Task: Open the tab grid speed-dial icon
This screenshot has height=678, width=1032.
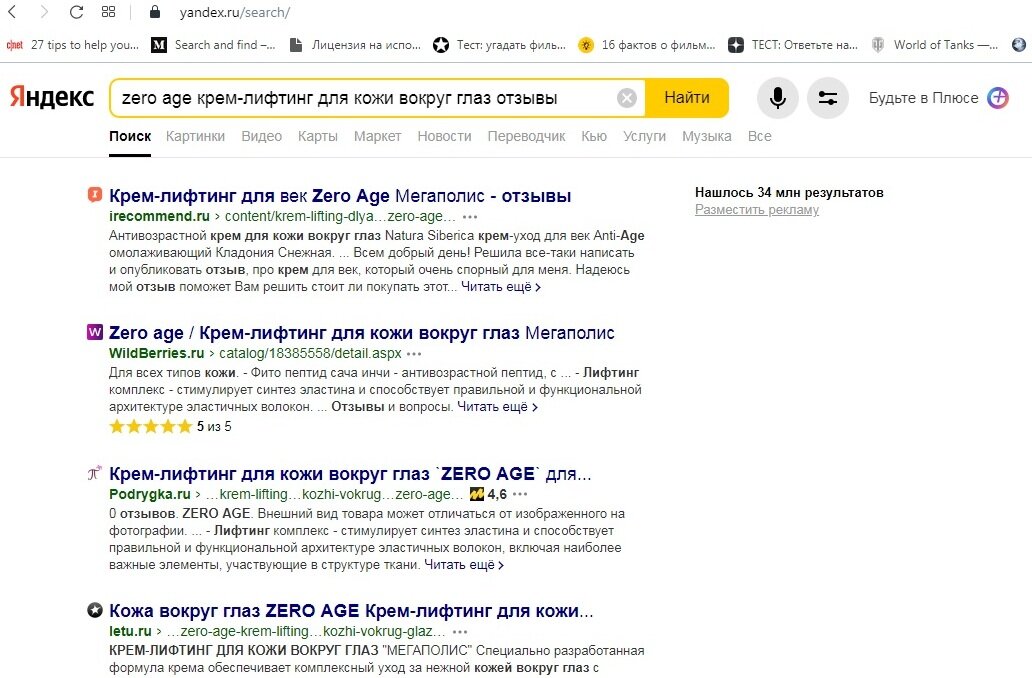Action: [x=109, y=11]
